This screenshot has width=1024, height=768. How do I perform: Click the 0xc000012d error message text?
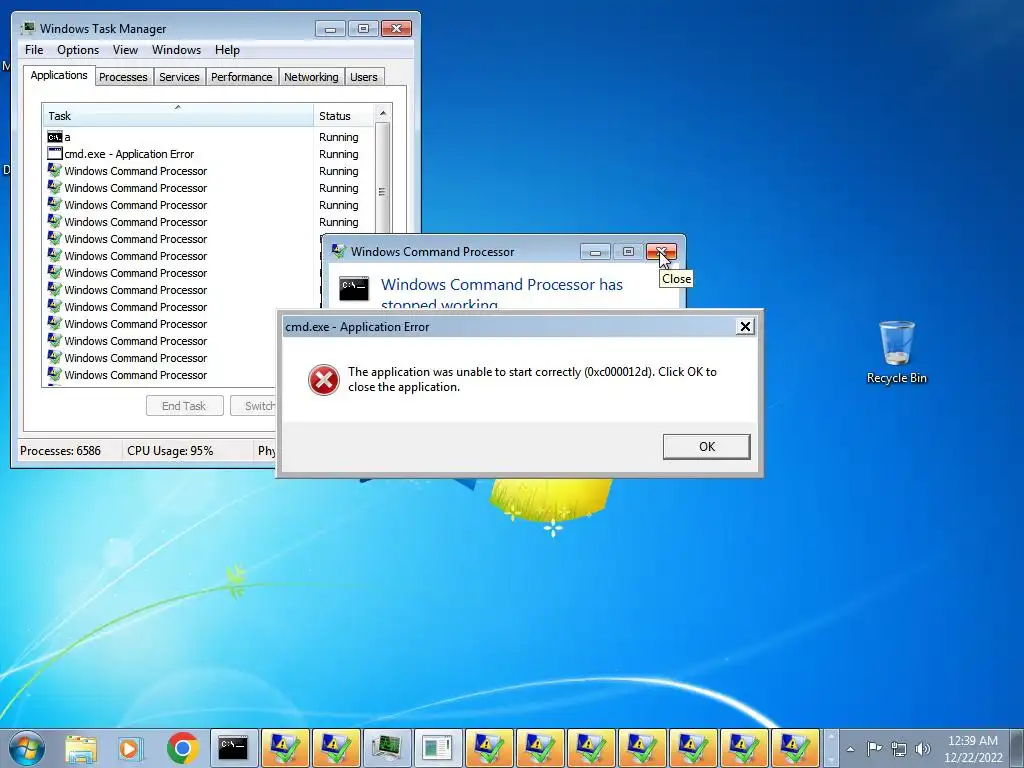tap(532, 379)
